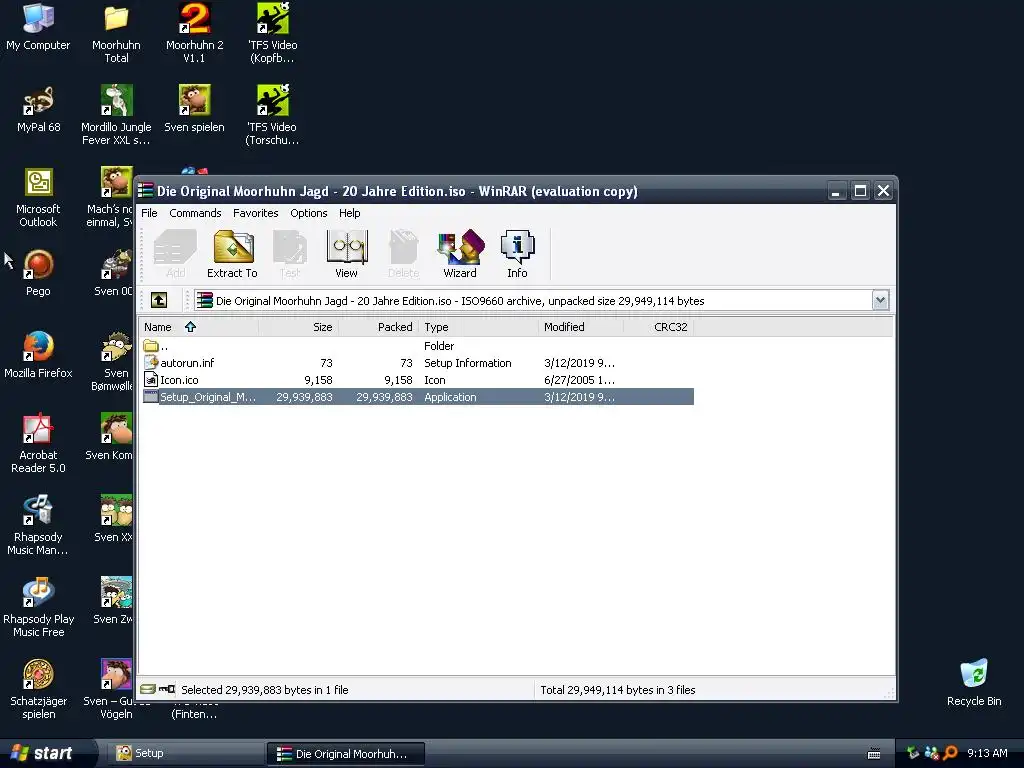Select Rhapsody Music Man... desktop icon

38,525
